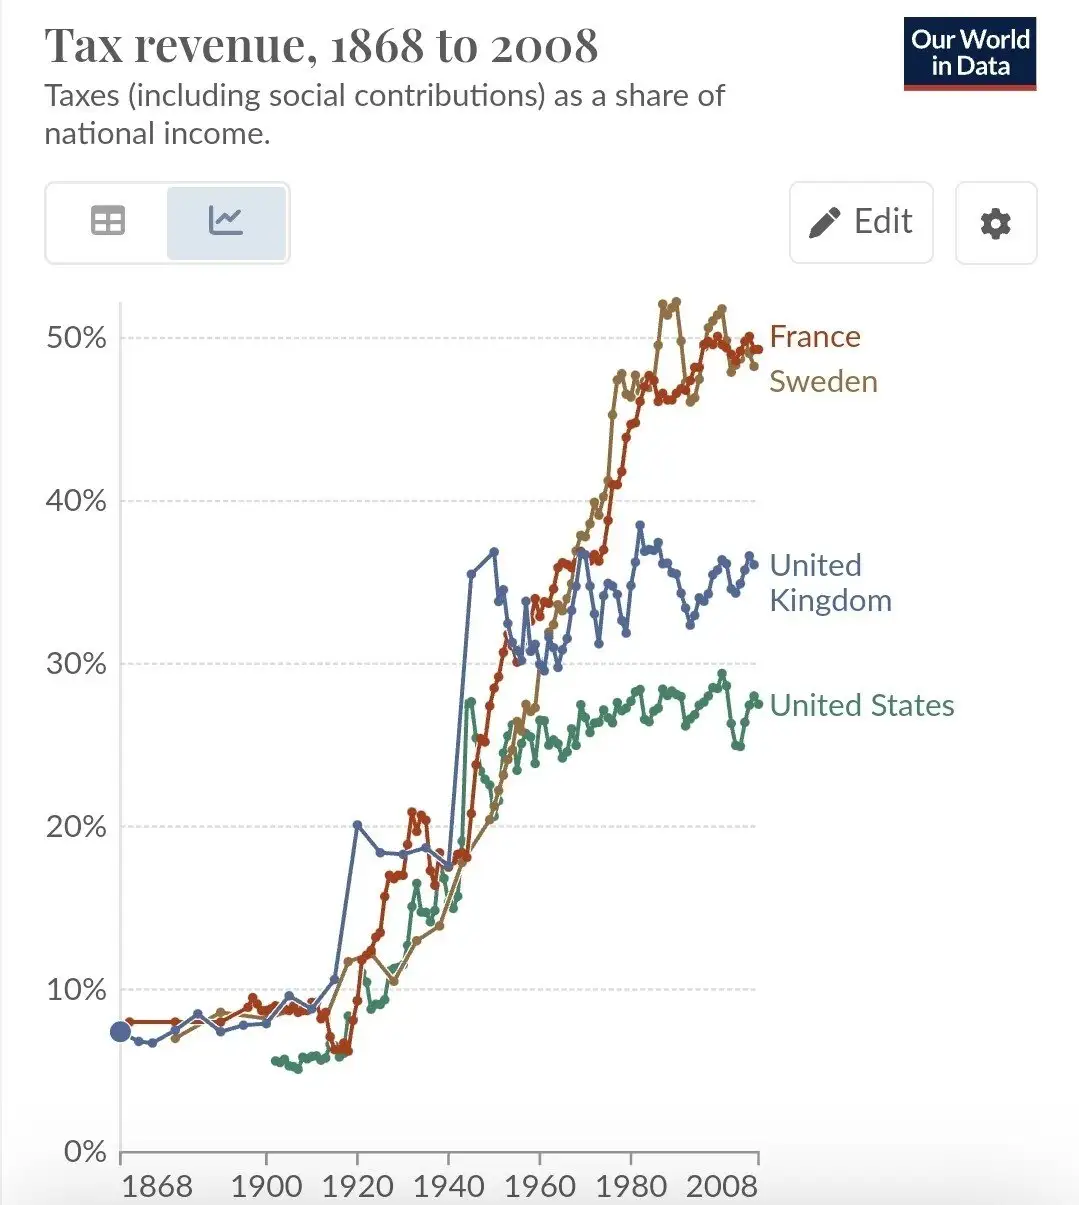This screenshot has width=1079, height=1205.
Task: Click the 1868 x-axis tick label
Action: point(157,1186)
